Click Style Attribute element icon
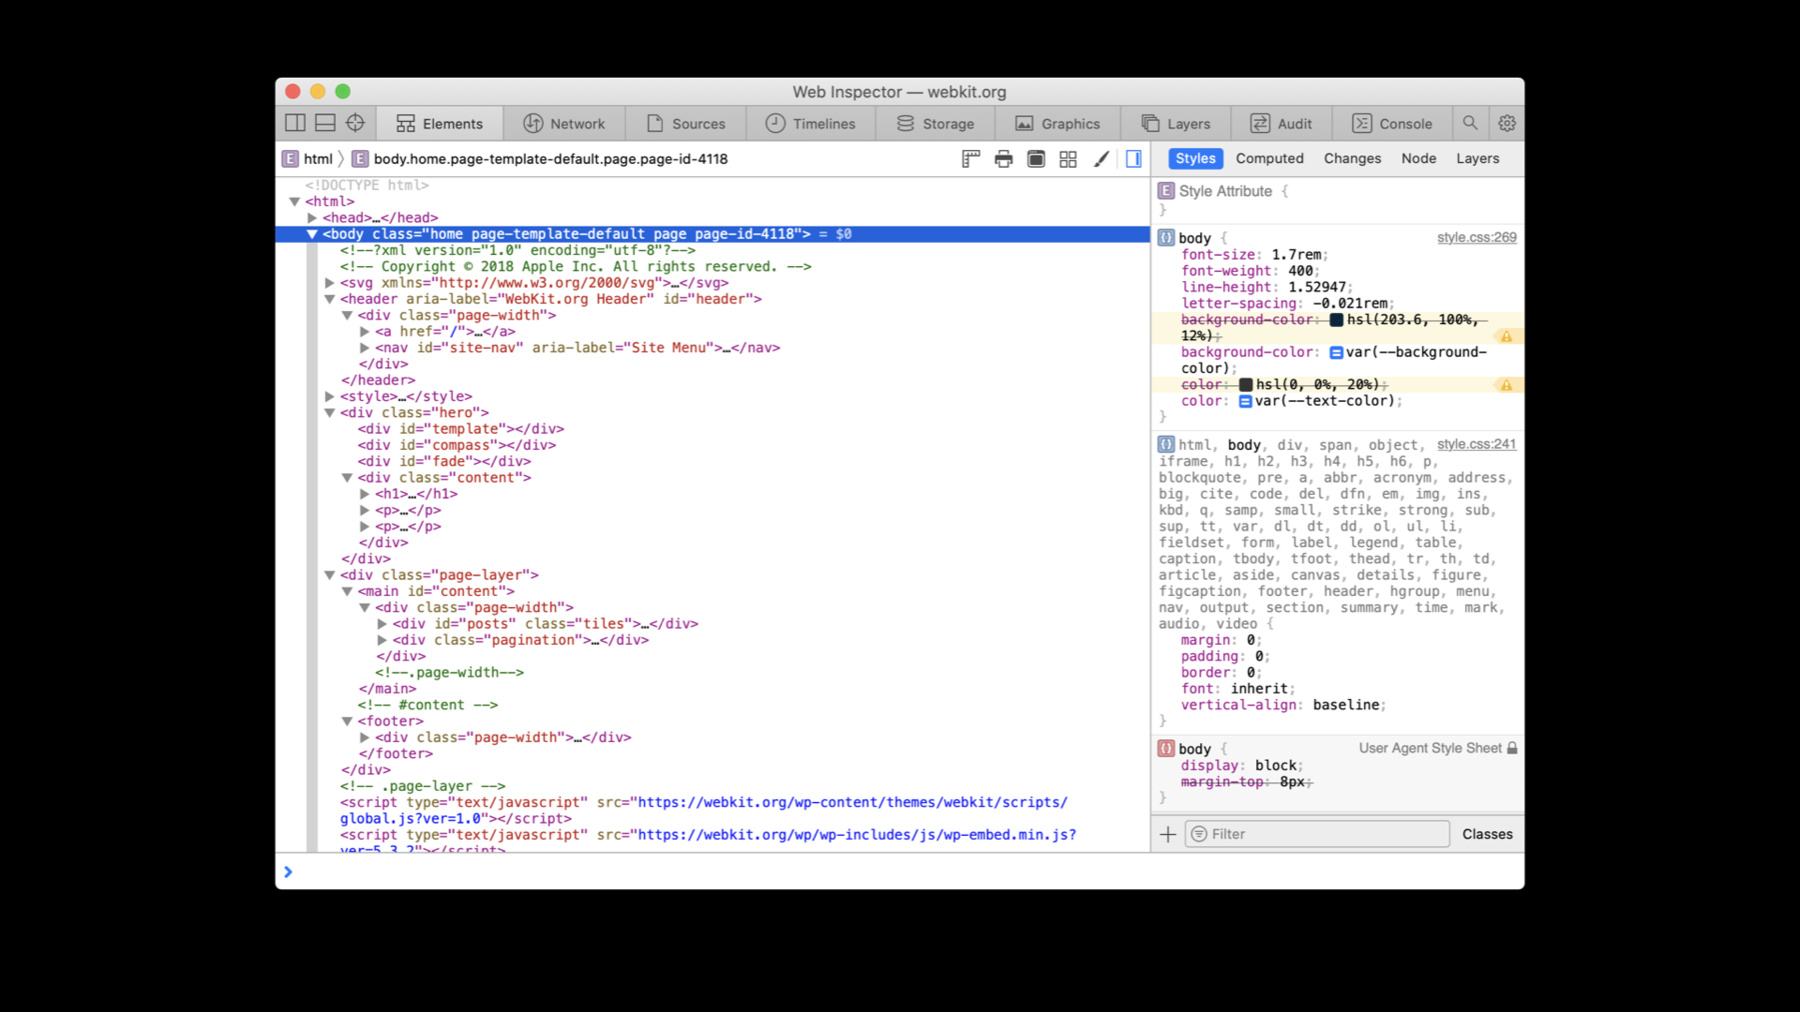Viewport: 1800px width, 1012px height. coord(1166,191)
